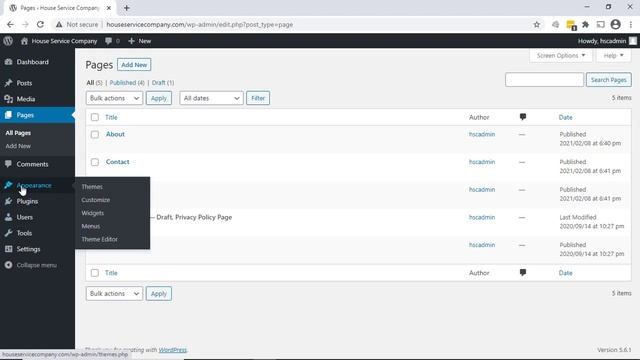This screenshot has width=640, height=360.
Task: Sort by Date column header at top
Action: coord(565,117)
